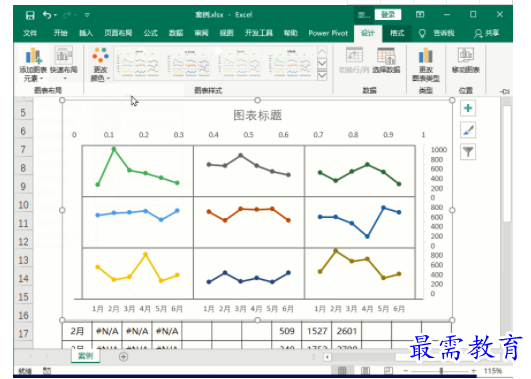The image size is (531, 379).
Task: Click cell with value 1527
Action: 317,331
